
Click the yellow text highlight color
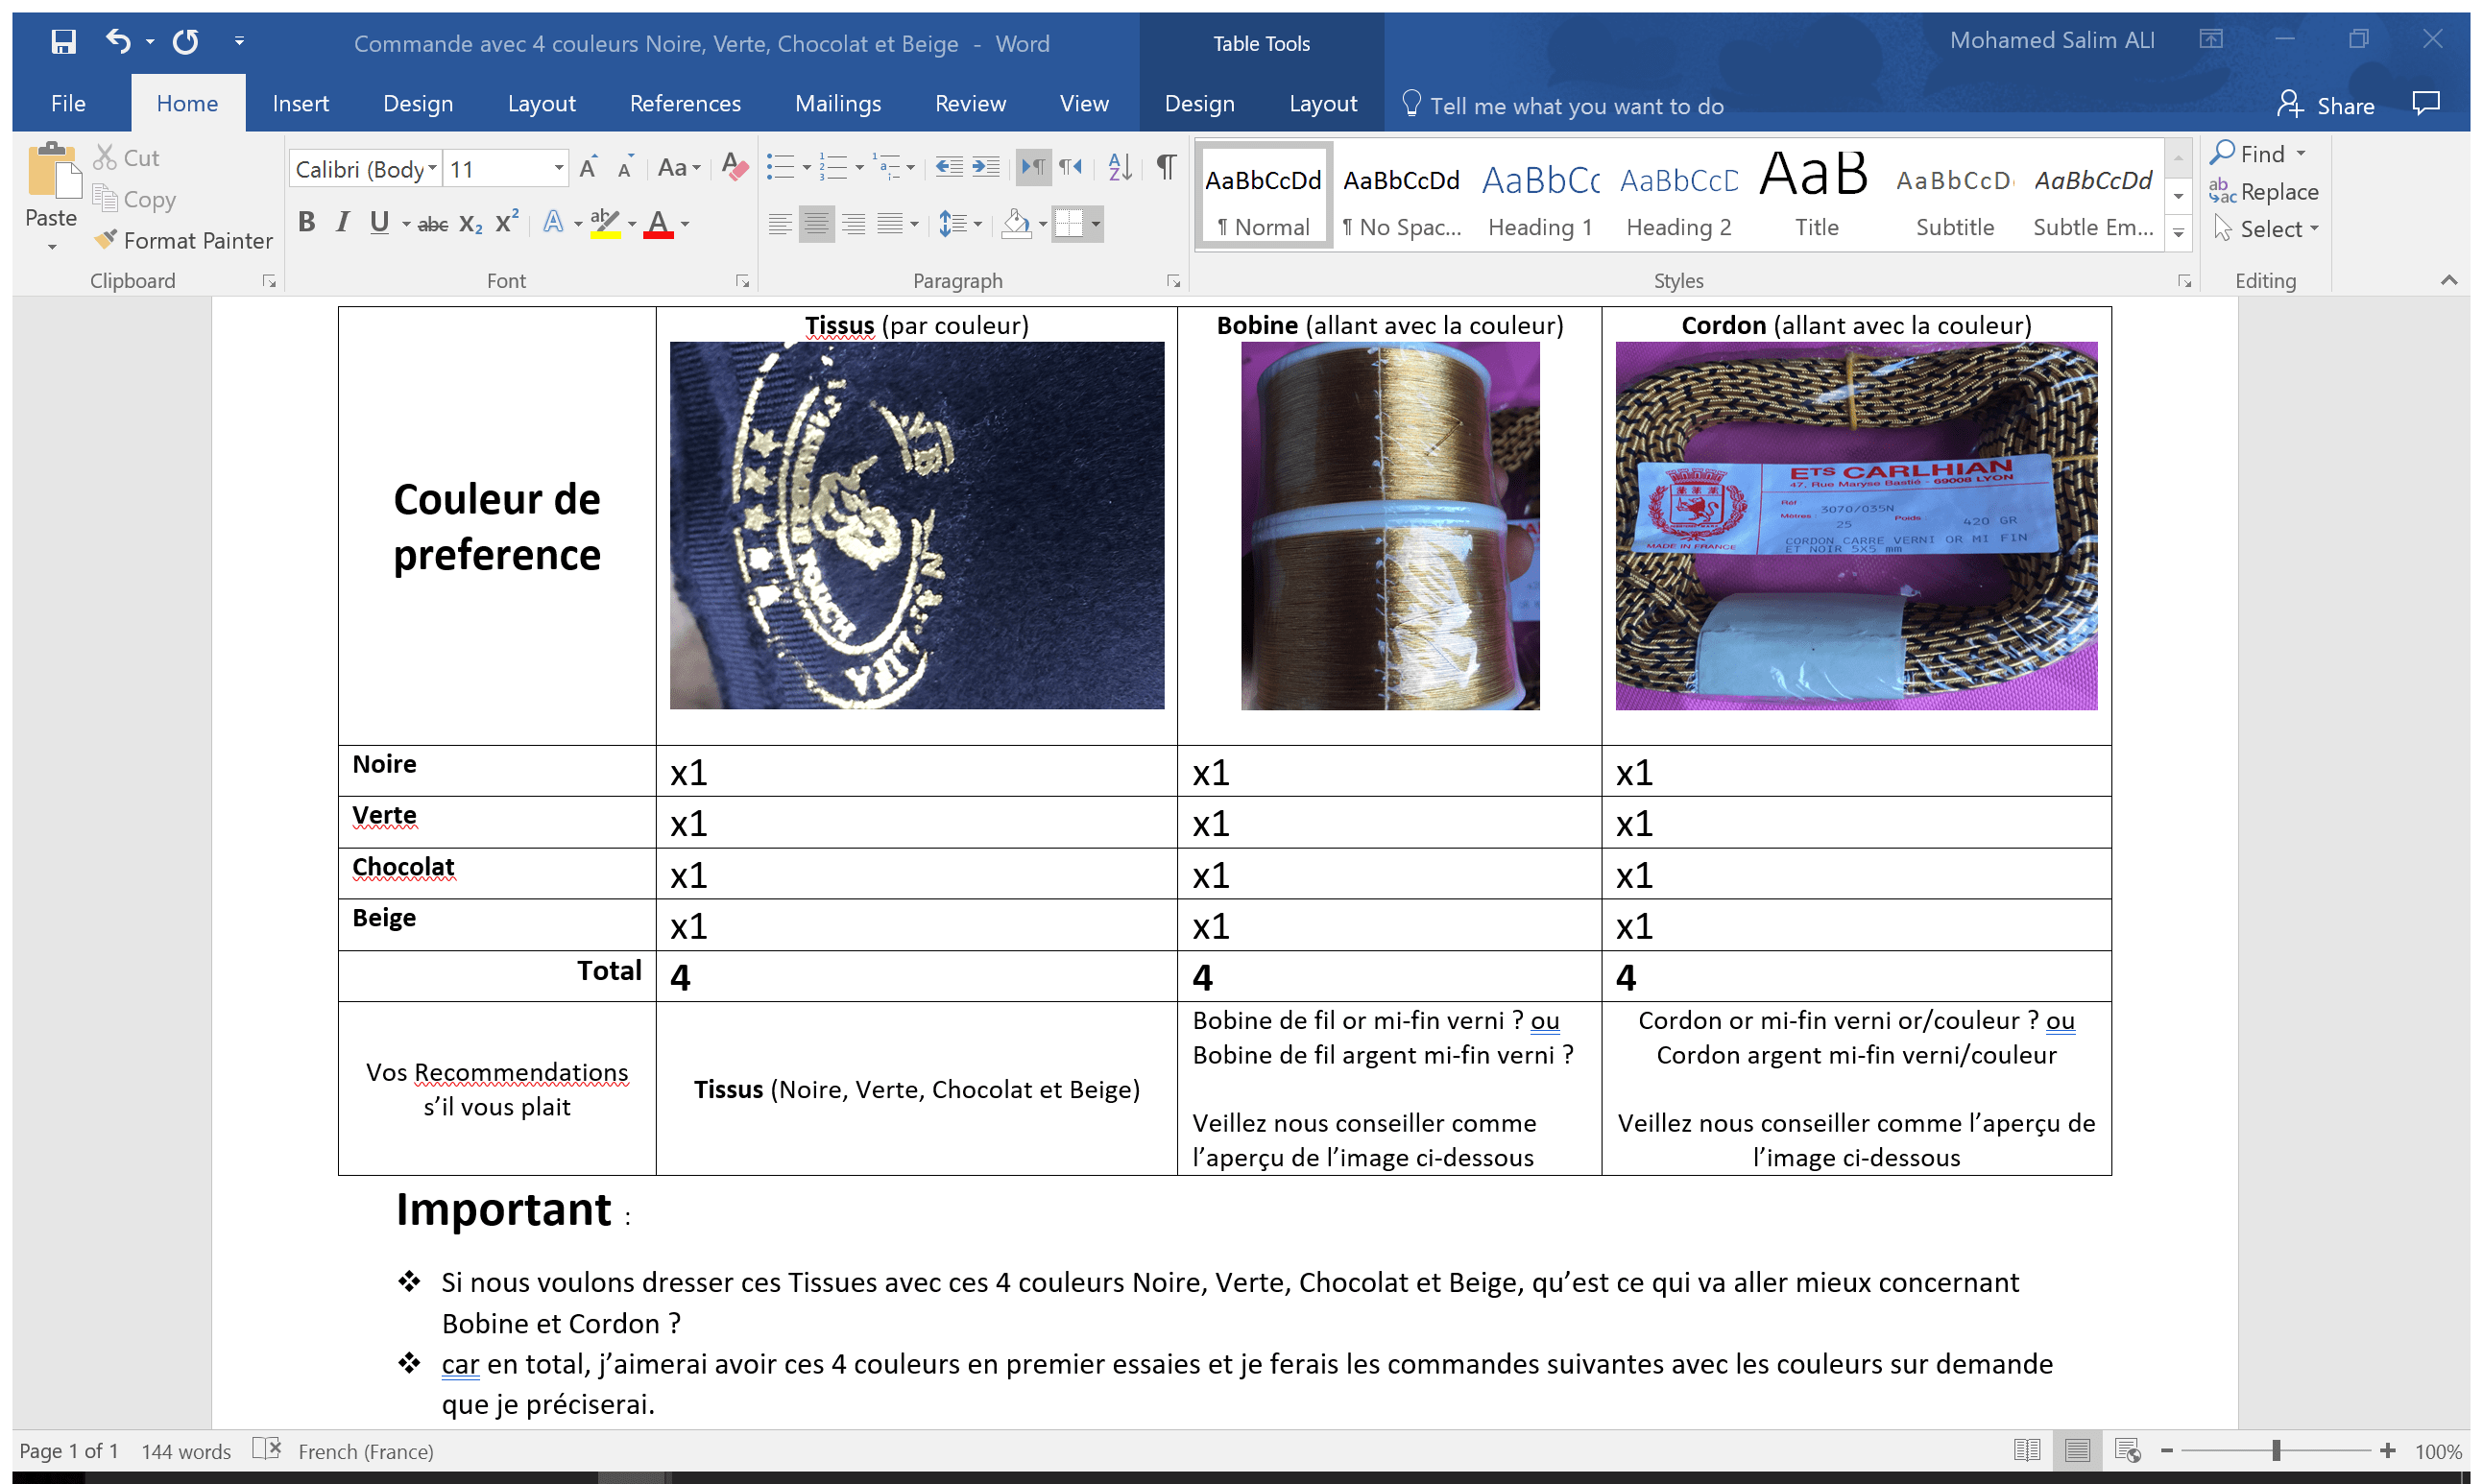605,224
